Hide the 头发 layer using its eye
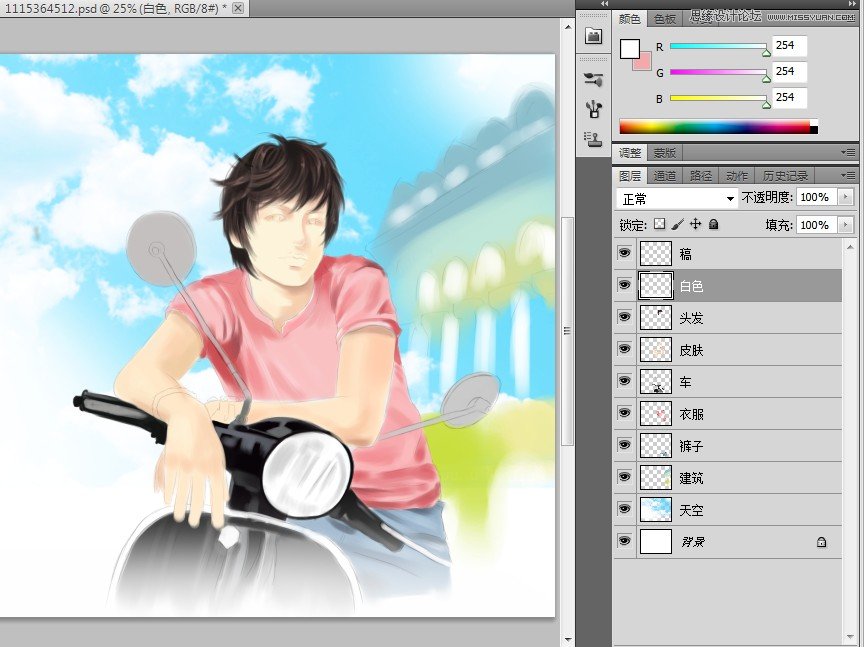Screen dimensions: 864x647 [x=625, y=318]
